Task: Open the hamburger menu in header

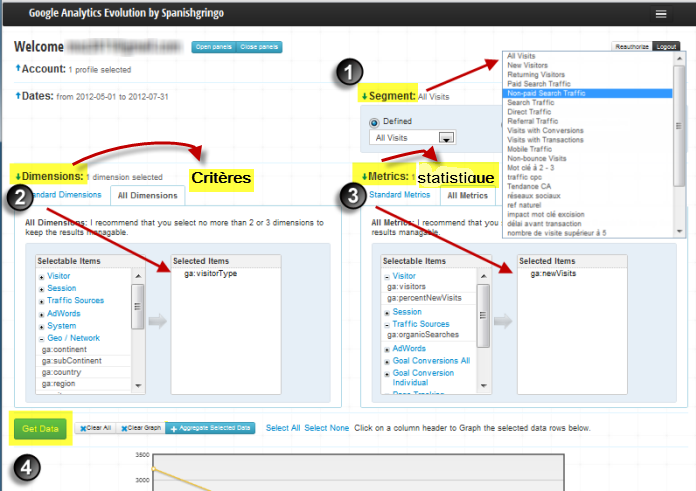Action: tap(660, 14)
